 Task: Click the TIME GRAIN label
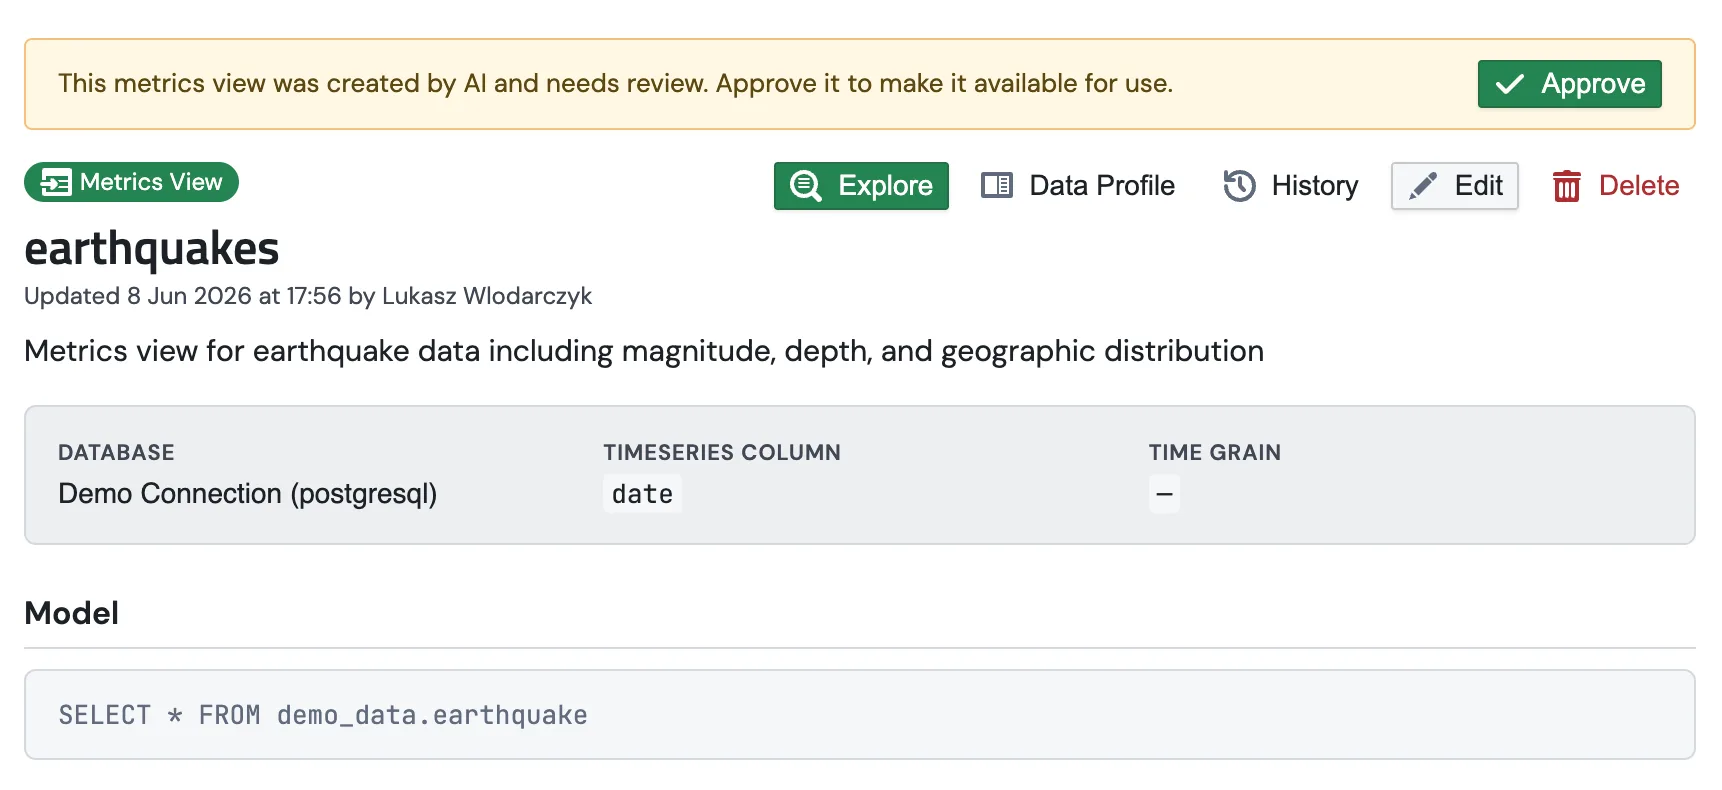1215,453
